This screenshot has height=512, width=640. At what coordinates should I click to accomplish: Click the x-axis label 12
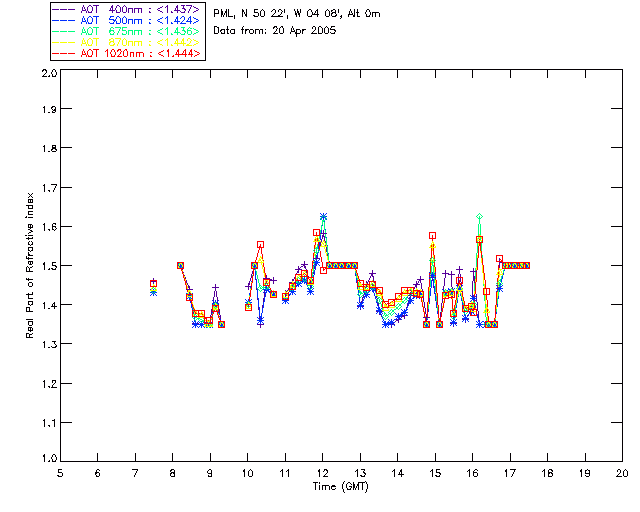point(322,473)
